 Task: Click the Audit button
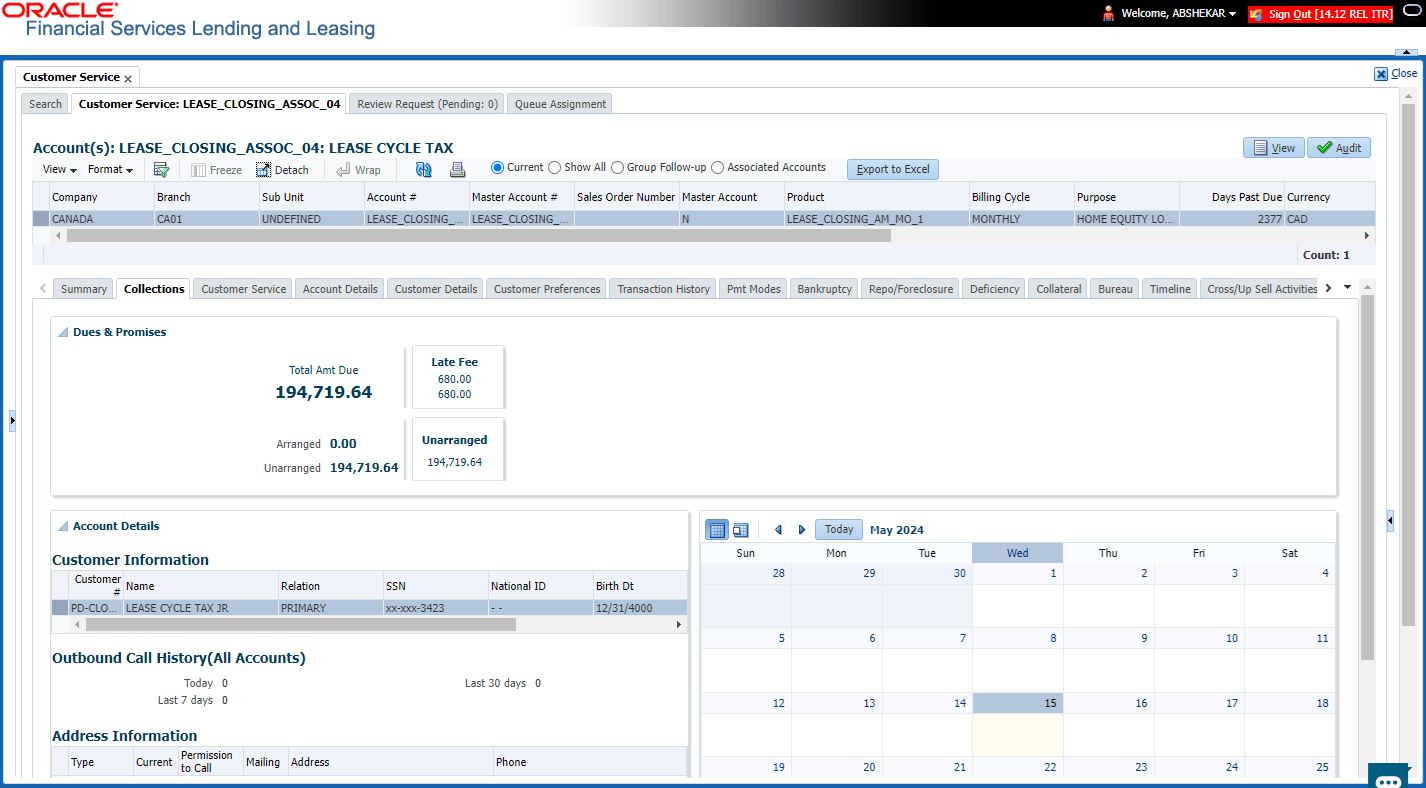[x=1339, y=148]
